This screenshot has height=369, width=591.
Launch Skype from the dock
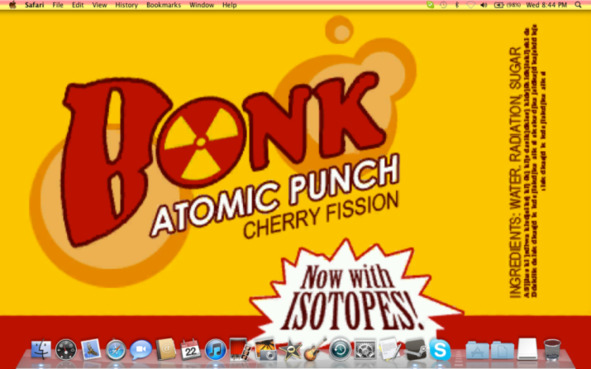[x=440, y=349]
